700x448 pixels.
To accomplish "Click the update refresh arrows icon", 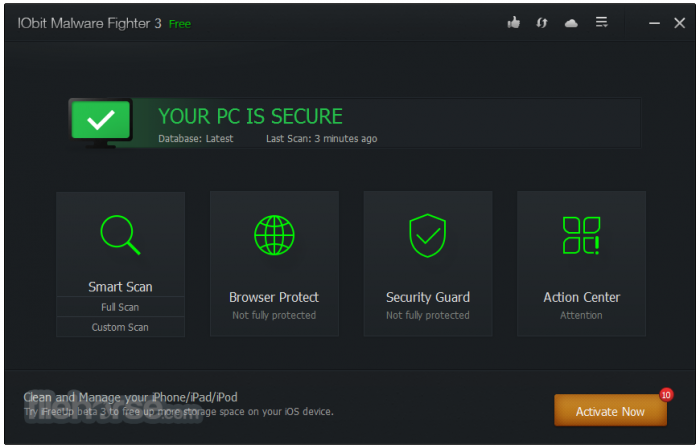I will point(542,23).
